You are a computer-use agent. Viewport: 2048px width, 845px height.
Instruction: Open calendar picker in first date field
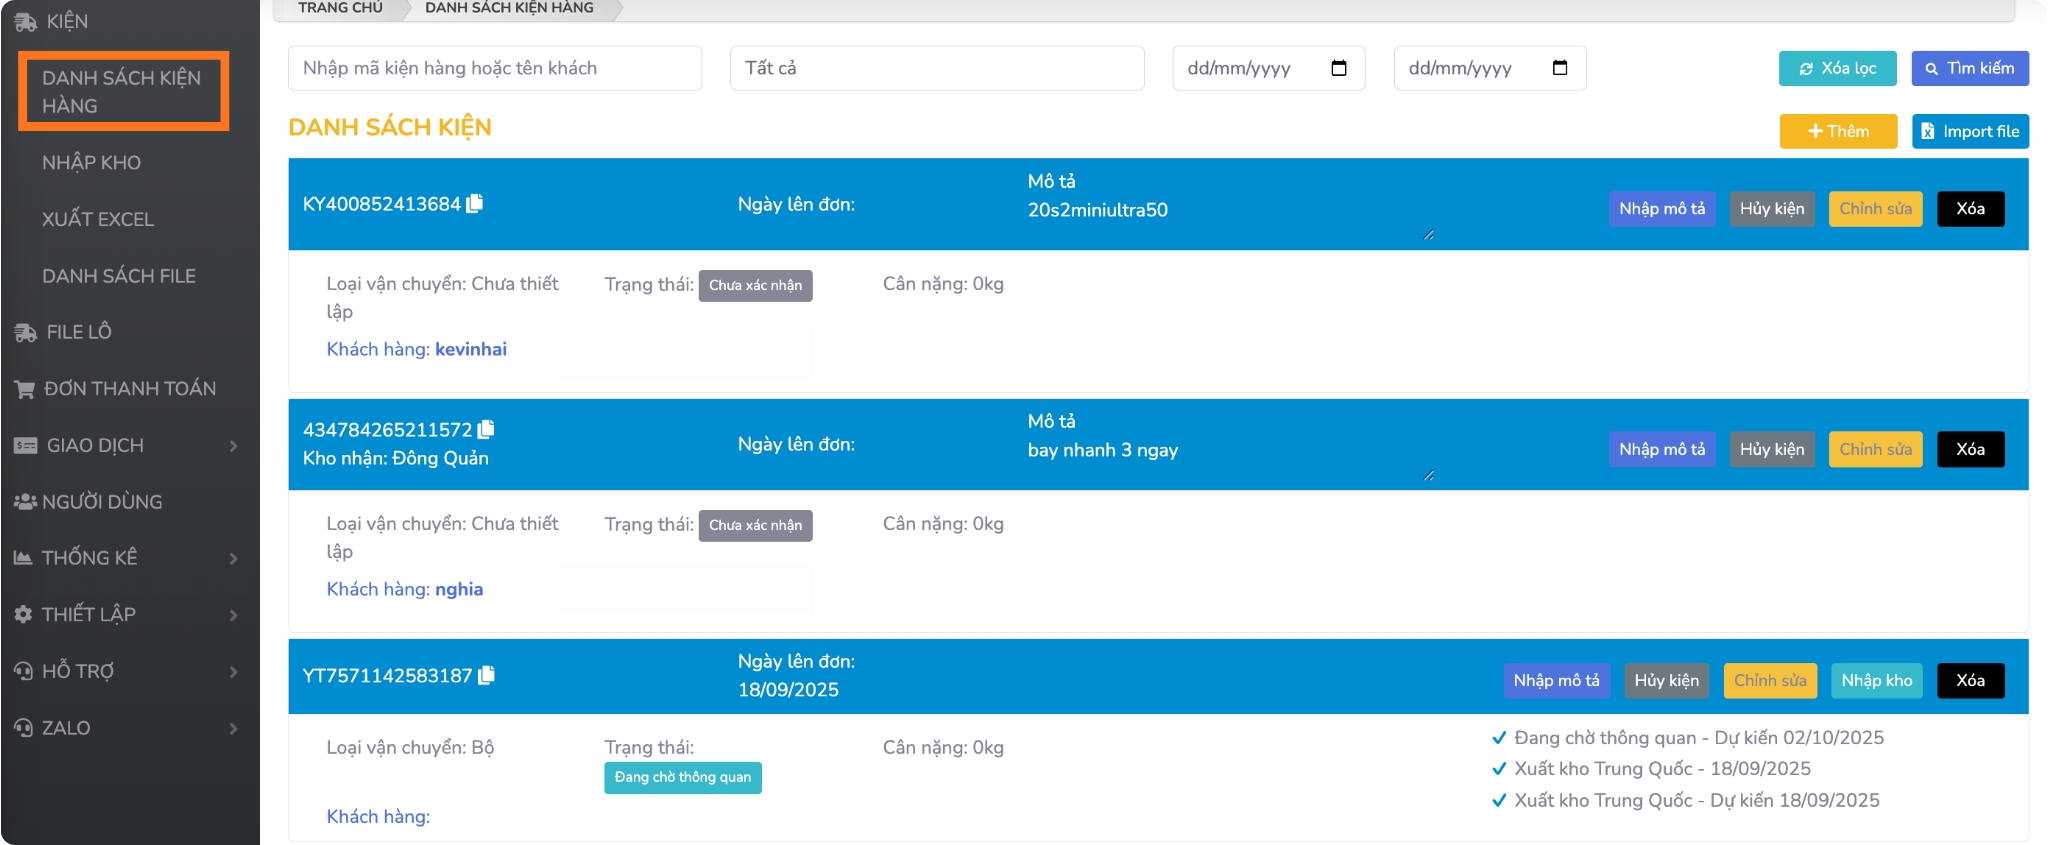tap(1339, 68)
